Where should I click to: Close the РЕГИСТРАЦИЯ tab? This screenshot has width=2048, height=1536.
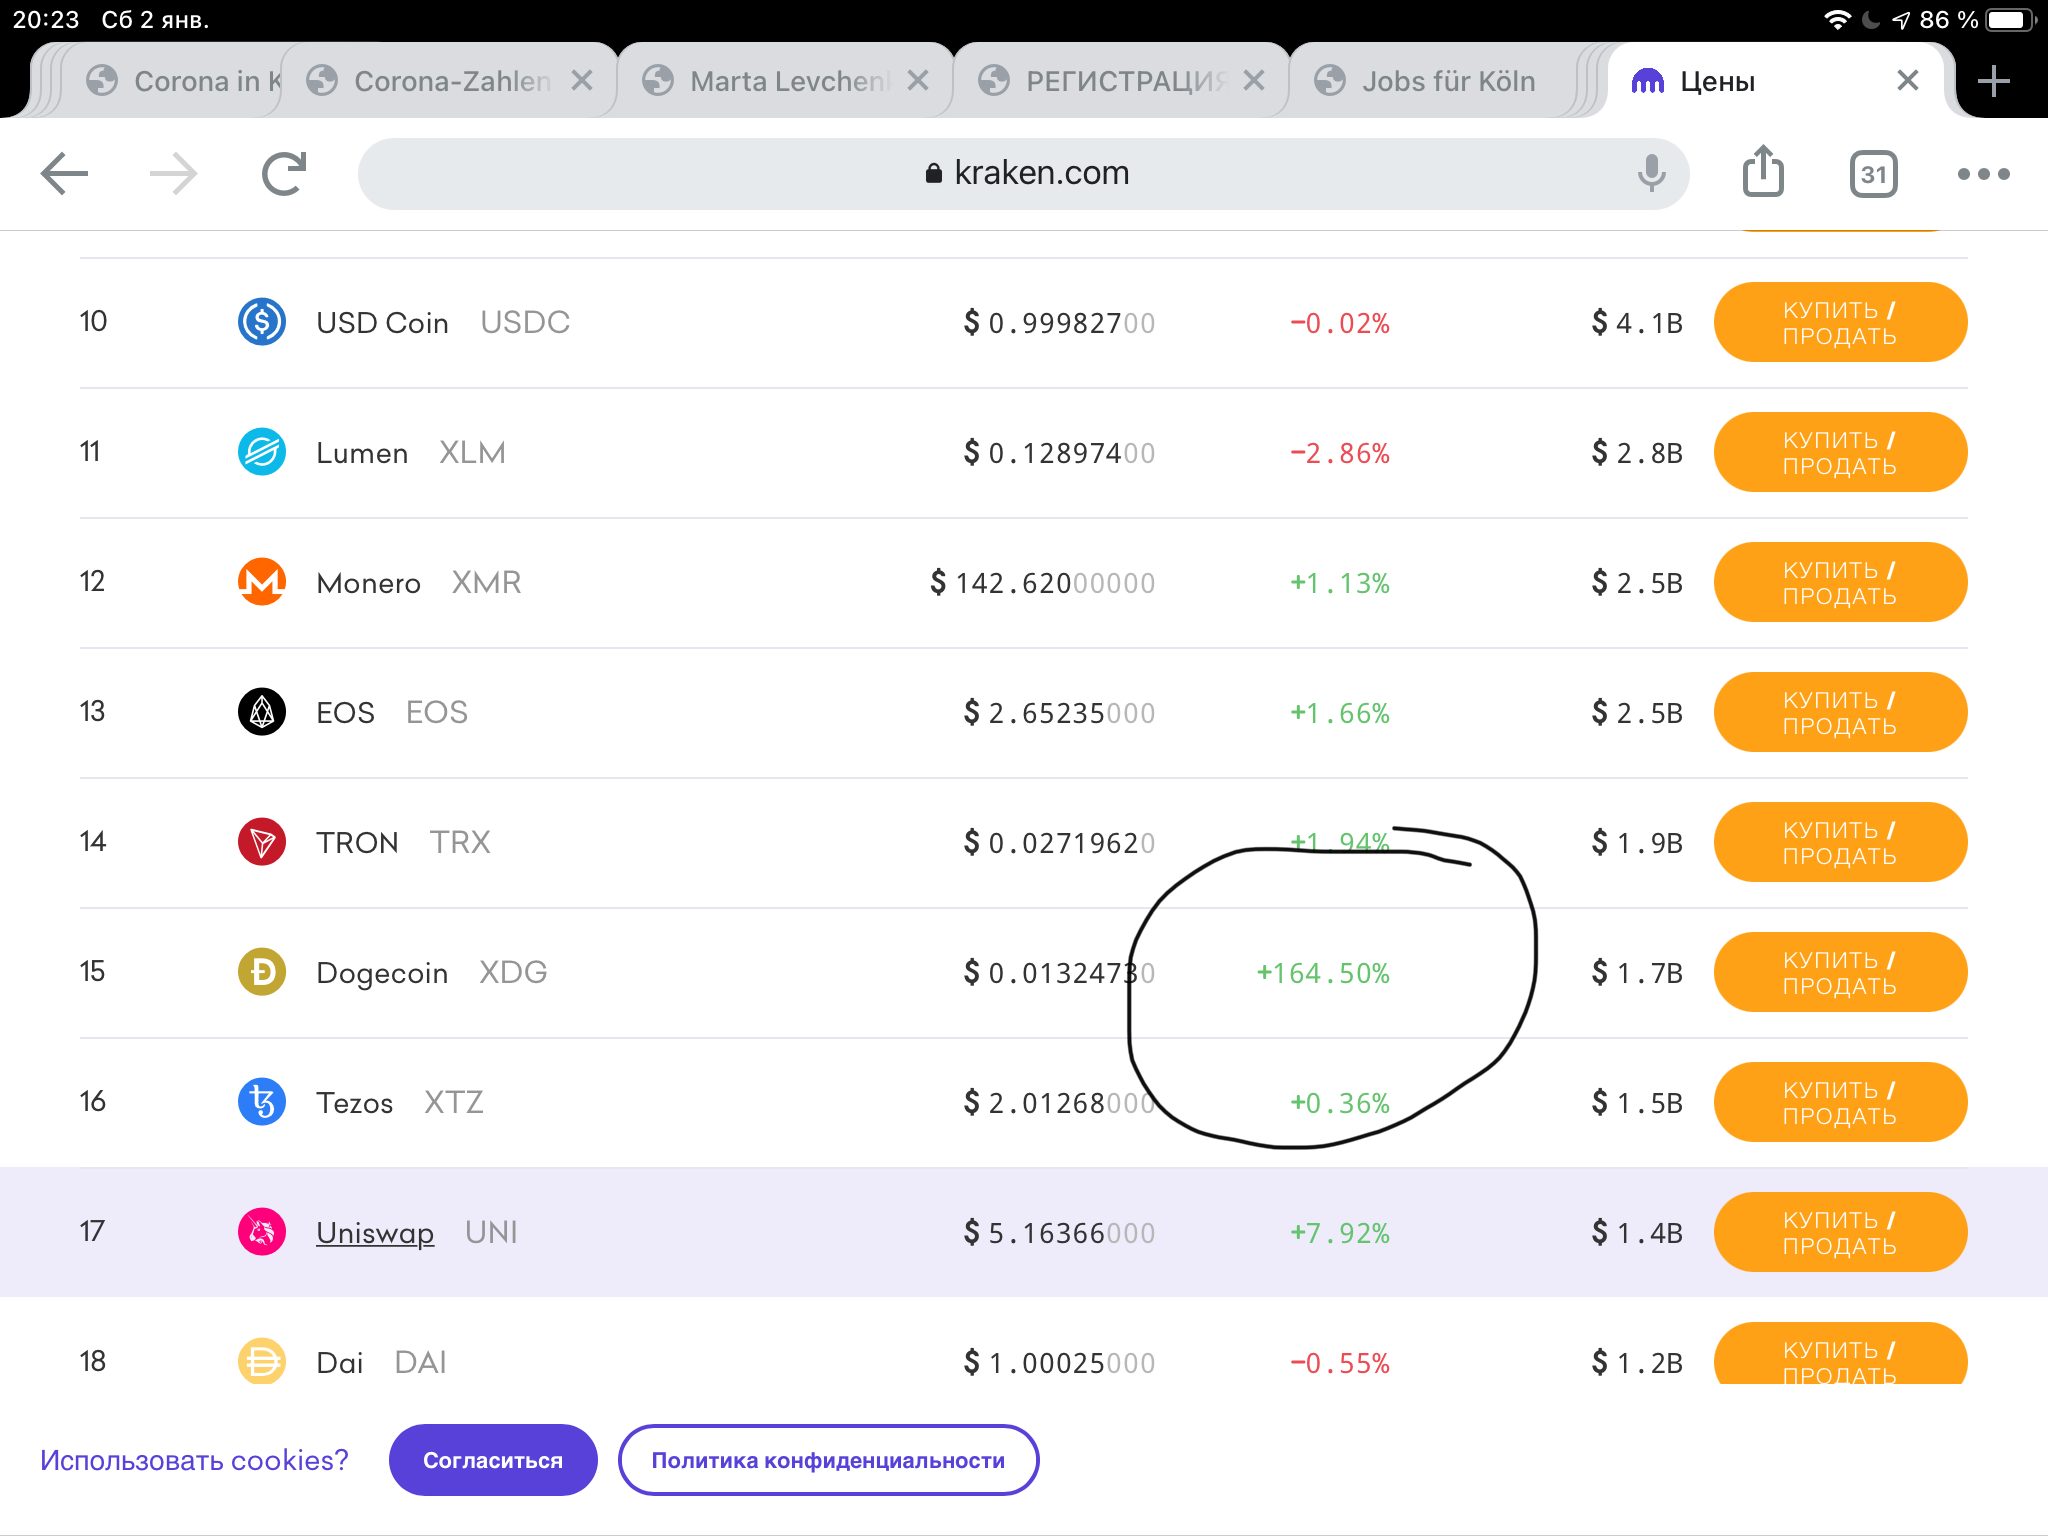pyautogui.click(x=1254, y=81)
